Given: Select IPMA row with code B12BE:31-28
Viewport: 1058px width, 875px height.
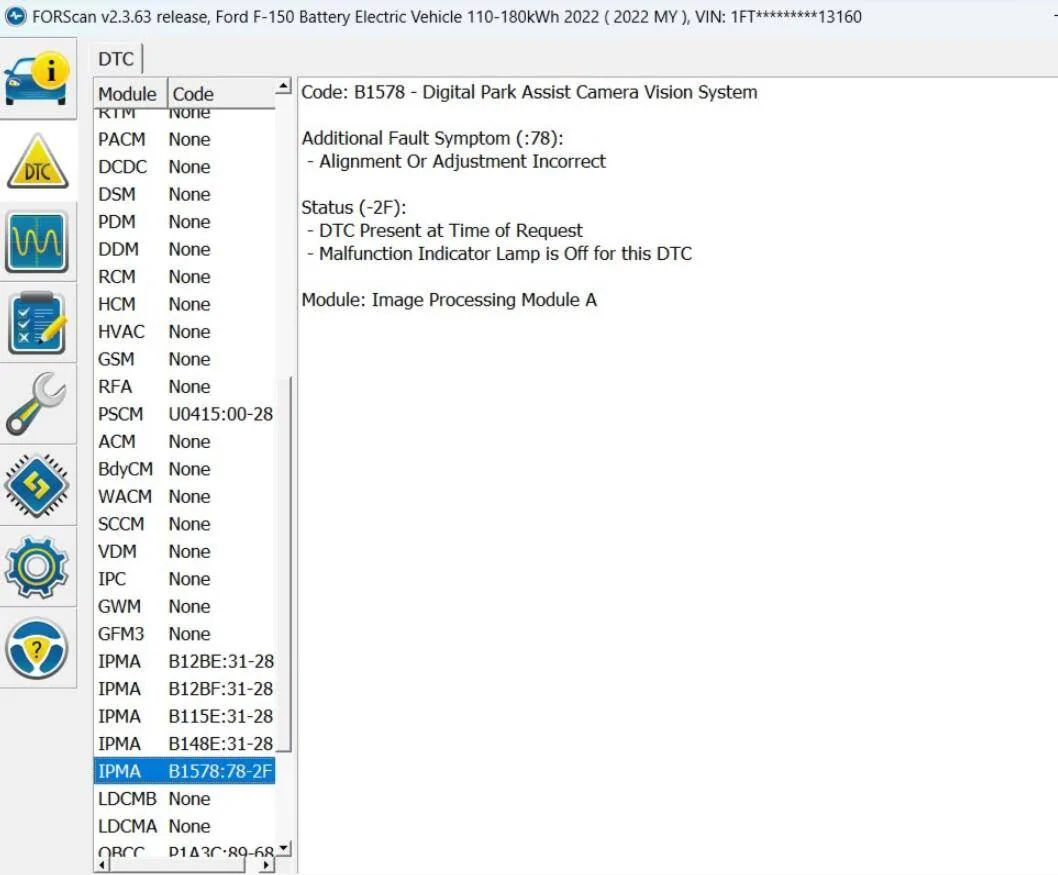Looking at the screenshot, I should 185,661.
